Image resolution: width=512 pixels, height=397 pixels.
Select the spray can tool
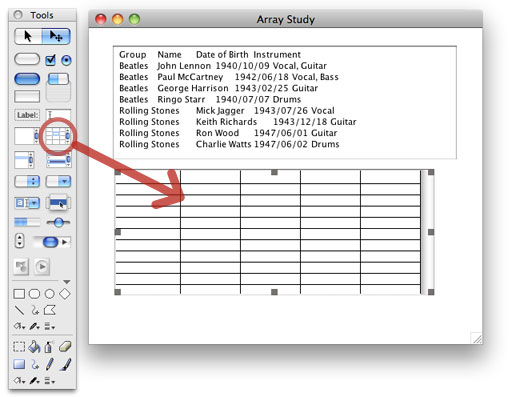coord(49,347)
